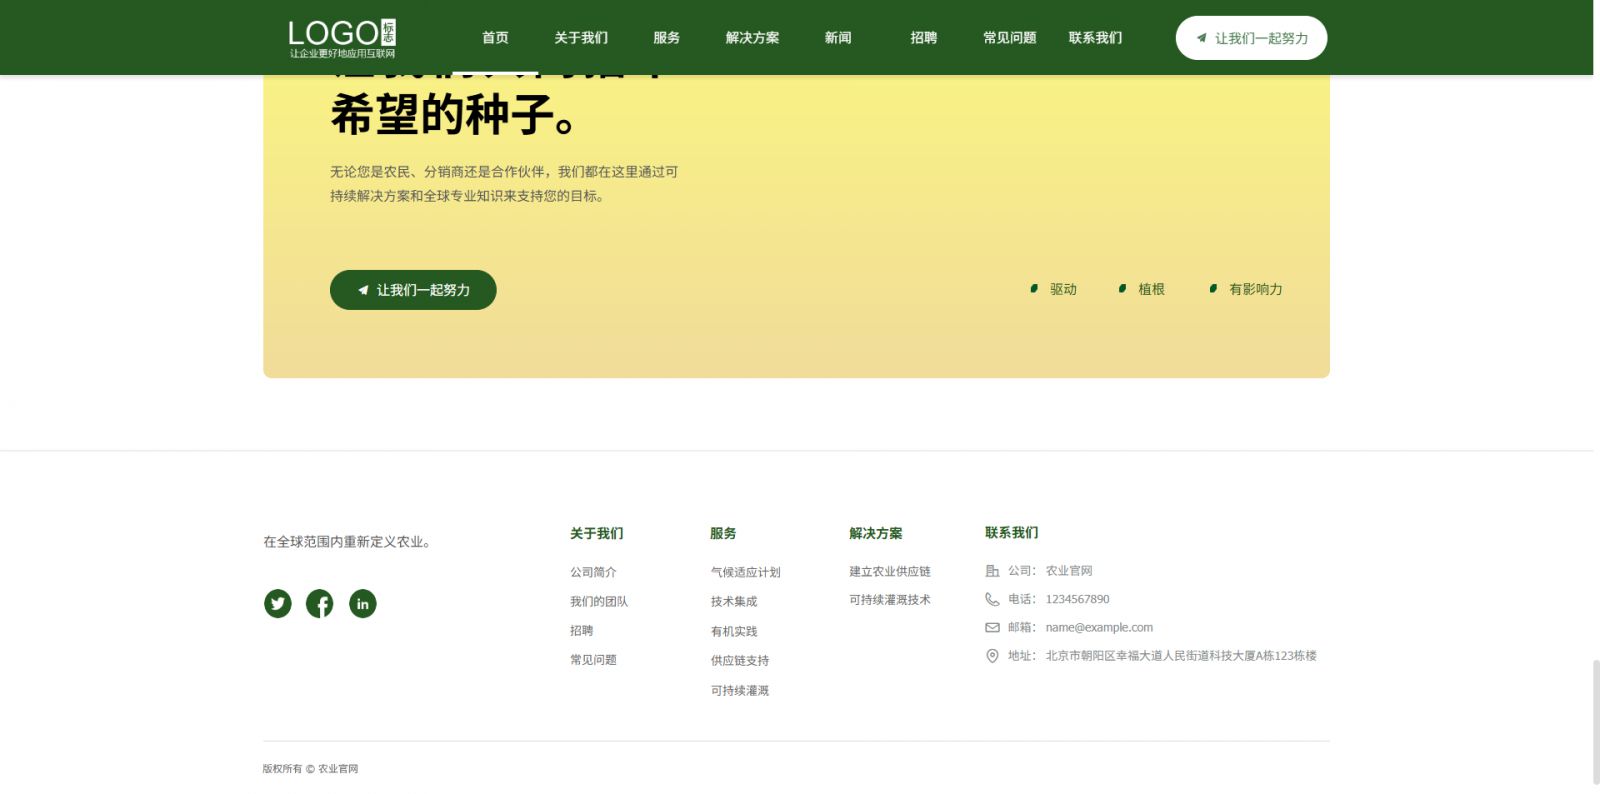This screenshot has width=1600, height=794.
Task: Open the Facebook social icon
Action: [320, 603]
